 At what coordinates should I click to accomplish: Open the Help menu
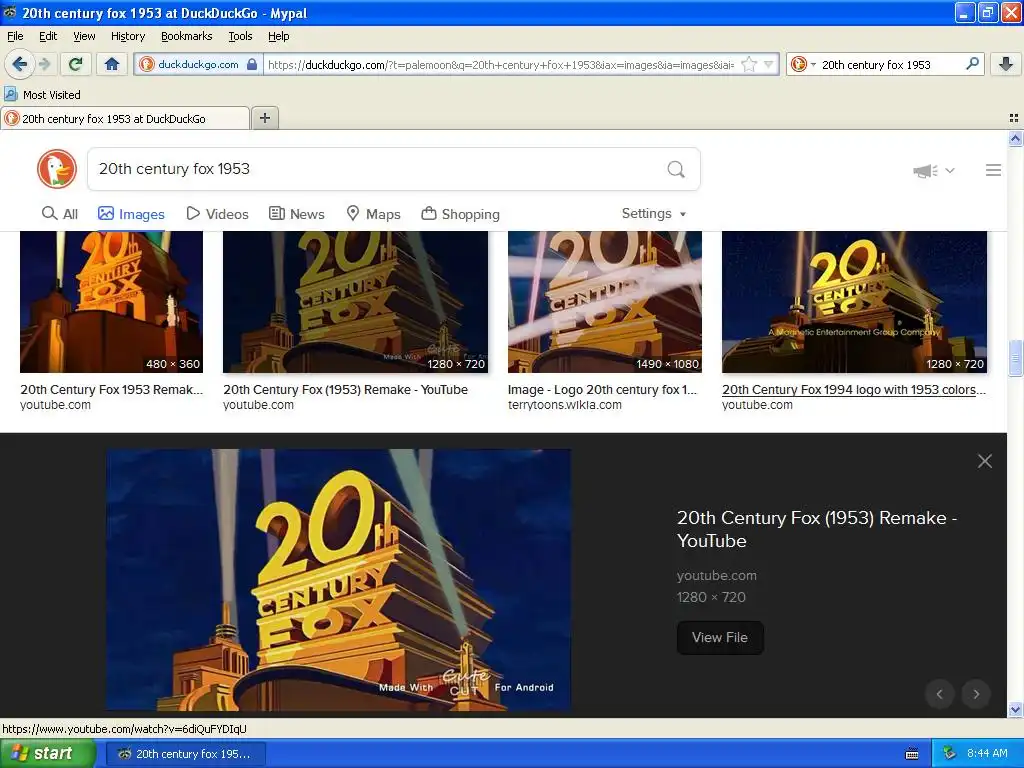coord(278,36)
